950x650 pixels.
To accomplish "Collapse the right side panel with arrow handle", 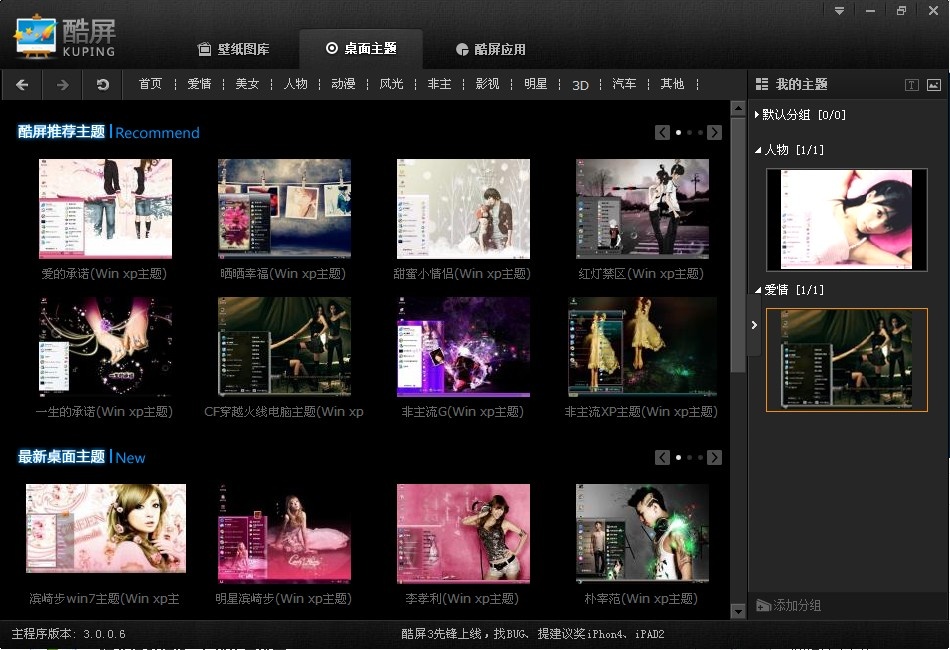I will pyautogui.click(x=753, y=325).
